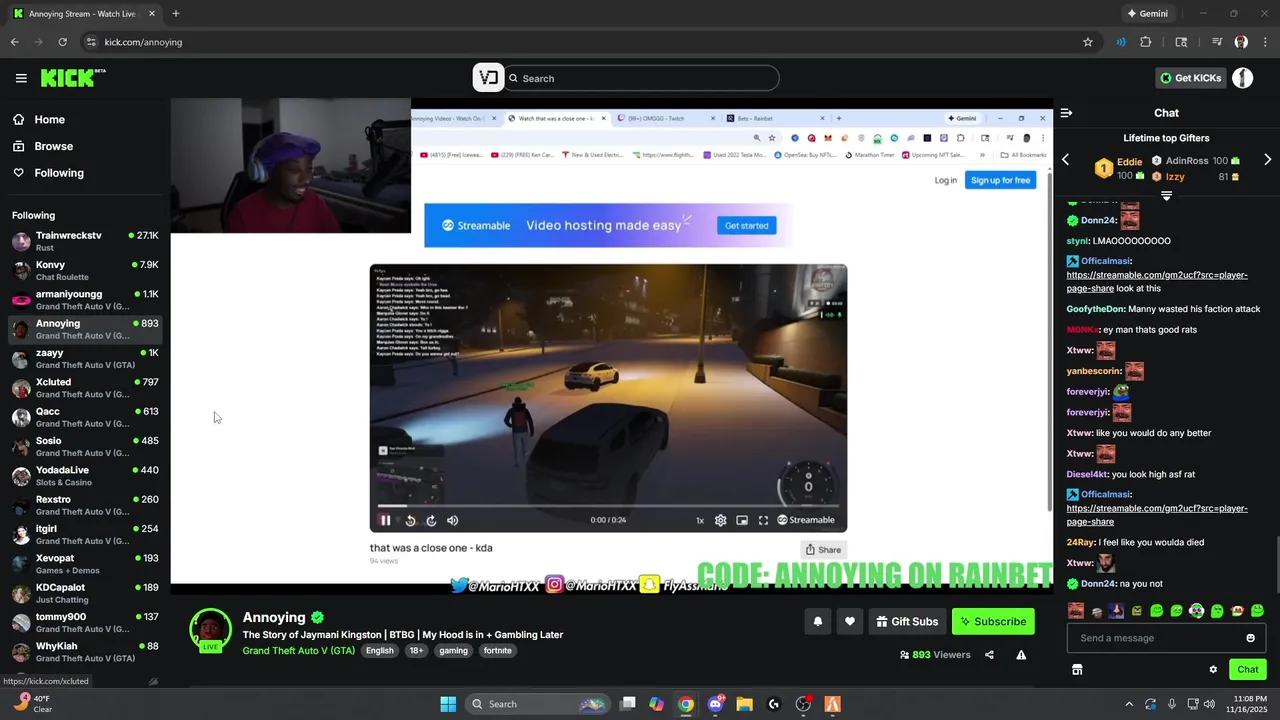Skip forward in the Streamable video

tap(431, 520)
